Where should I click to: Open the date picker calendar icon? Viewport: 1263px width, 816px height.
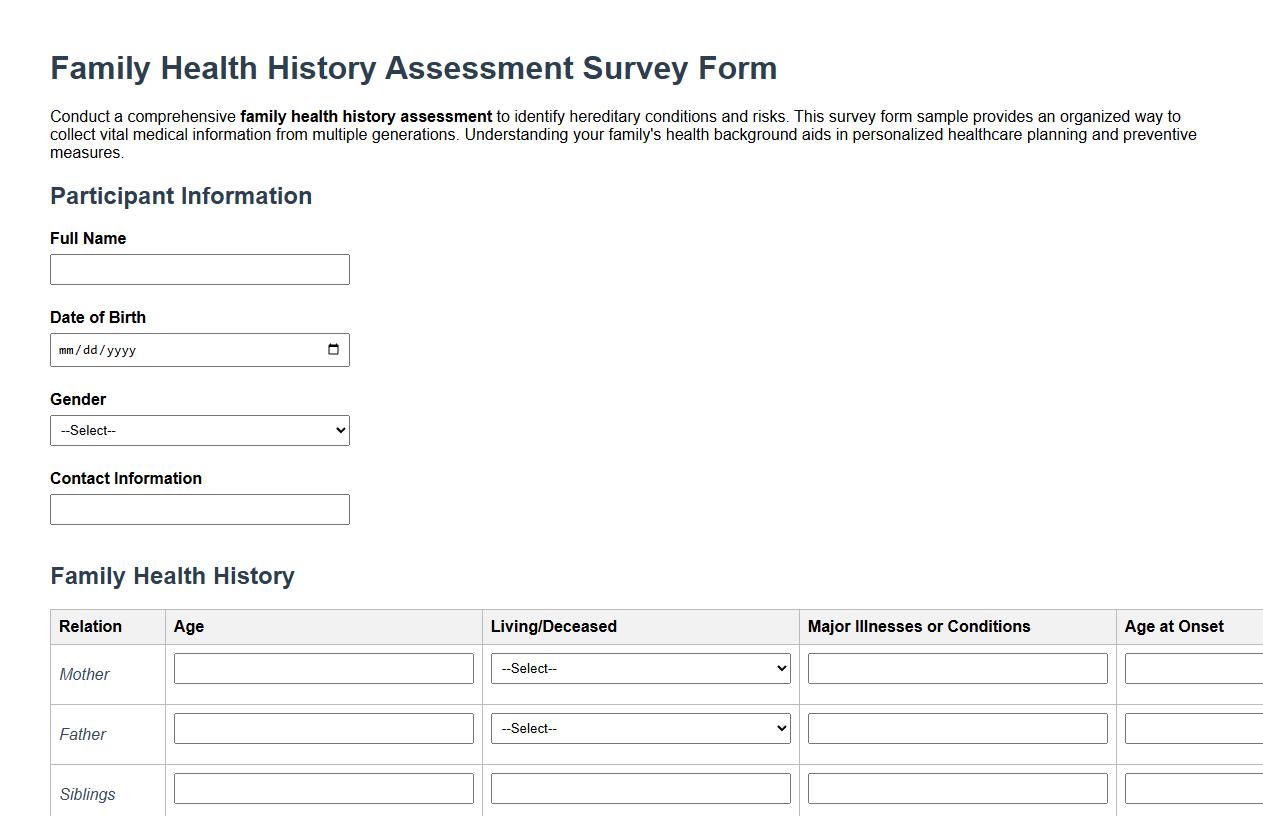click(x=333, y=349)
